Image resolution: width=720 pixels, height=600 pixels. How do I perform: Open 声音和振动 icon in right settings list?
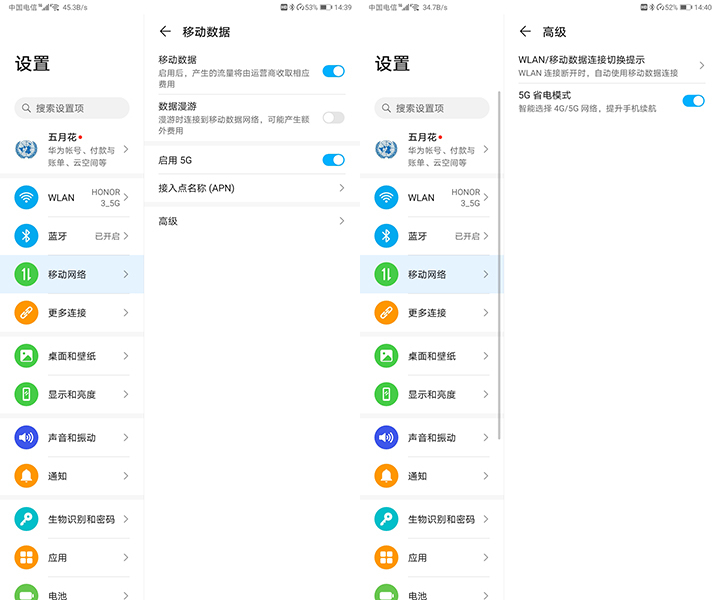click(386, 437)
